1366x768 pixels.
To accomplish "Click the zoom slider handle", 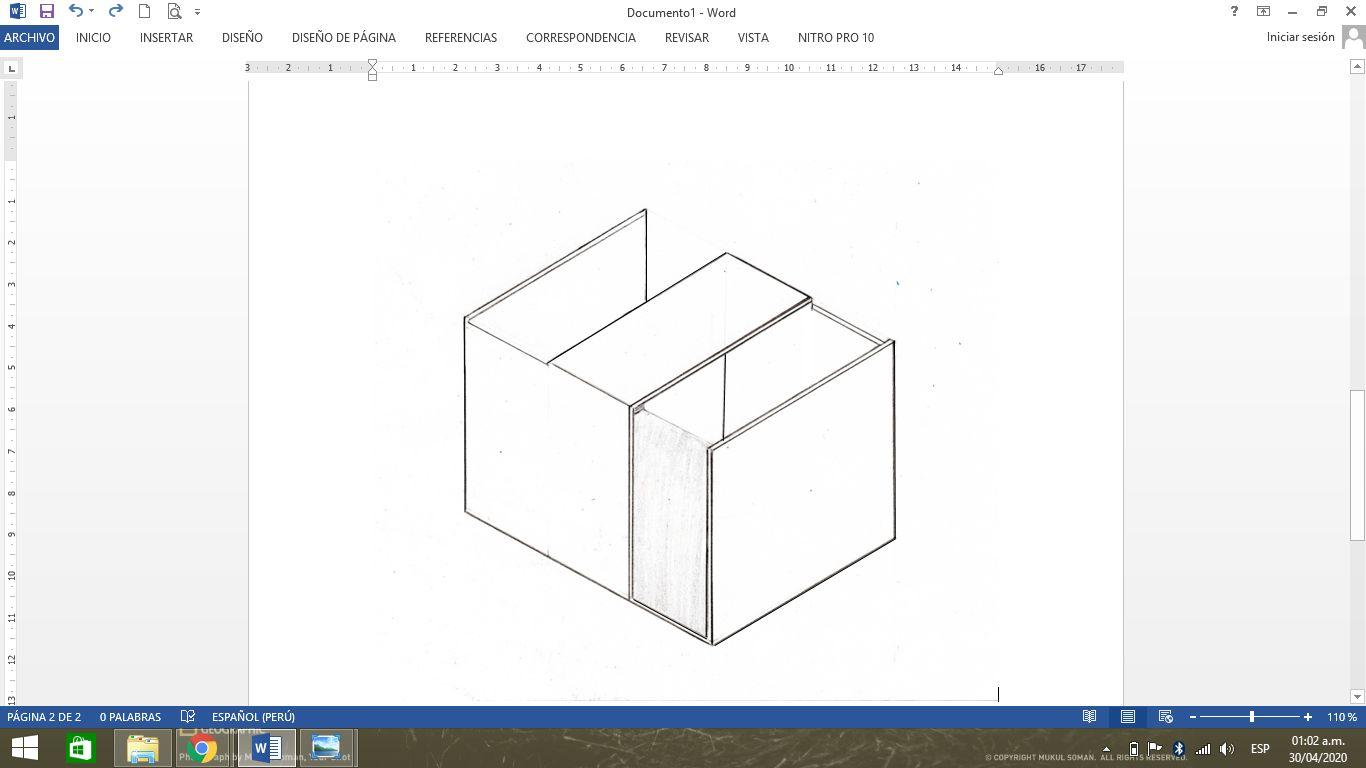I will tap(1252, 717).
